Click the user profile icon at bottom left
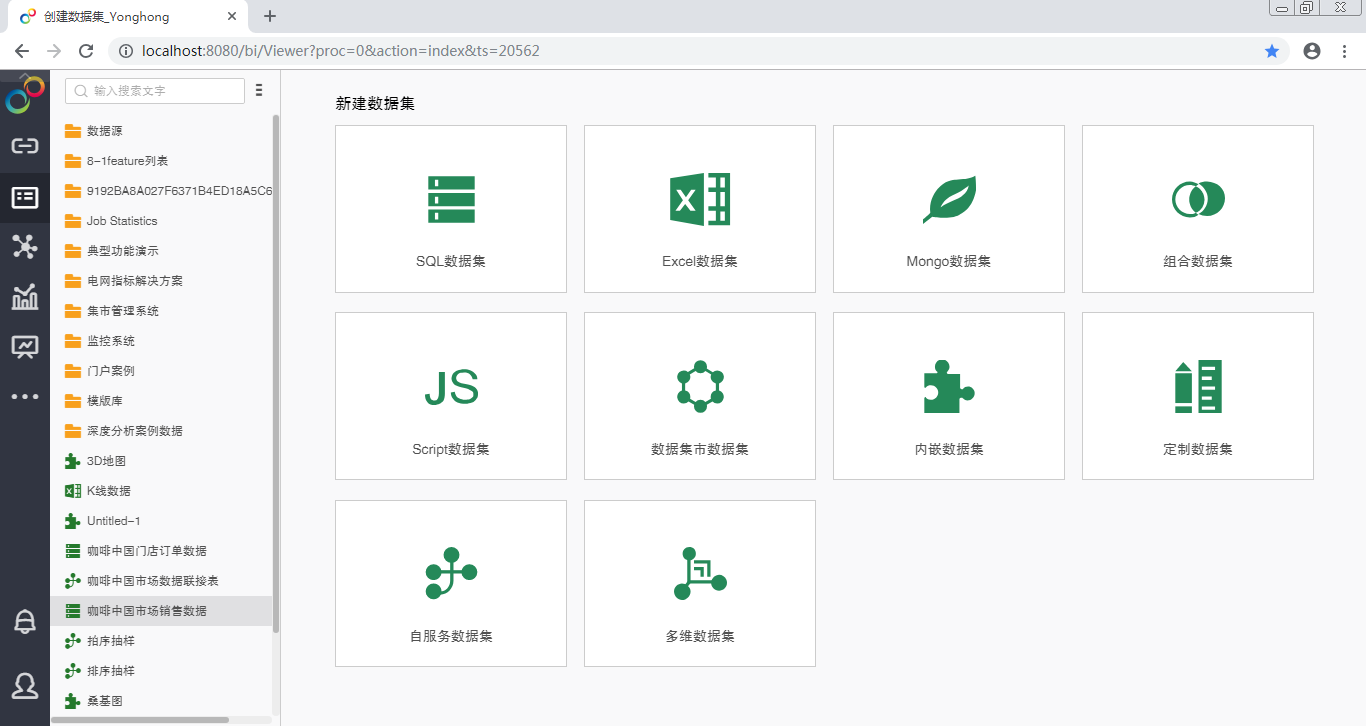1366x726 pixels. [25, 686]
